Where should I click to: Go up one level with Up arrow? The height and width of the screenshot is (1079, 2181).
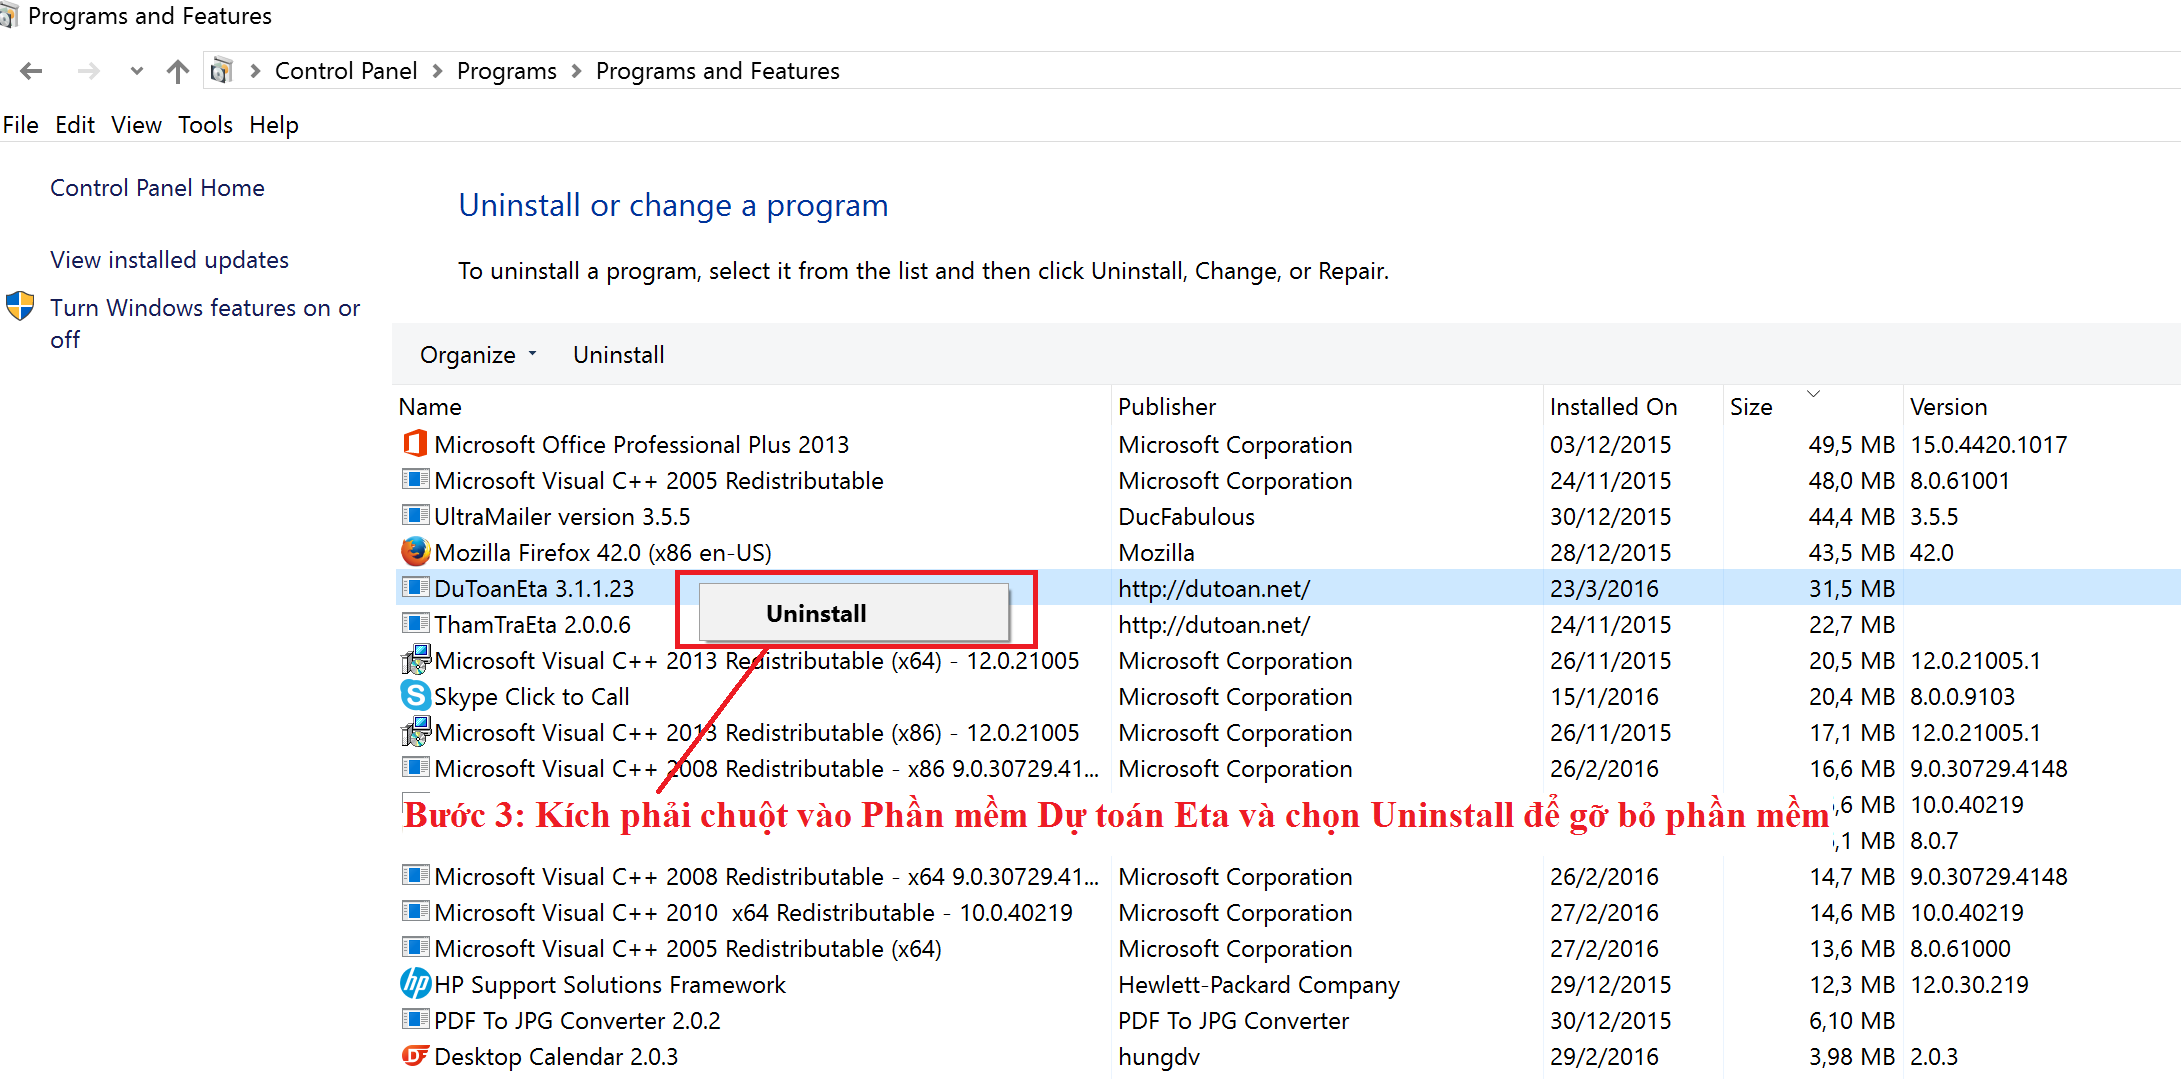[178, 71]
